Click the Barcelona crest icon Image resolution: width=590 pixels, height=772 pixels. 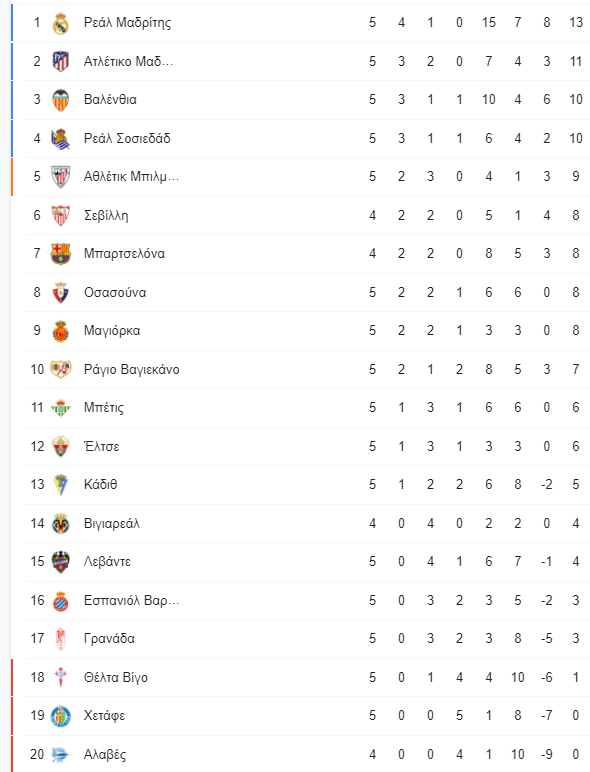coord(61,254)
